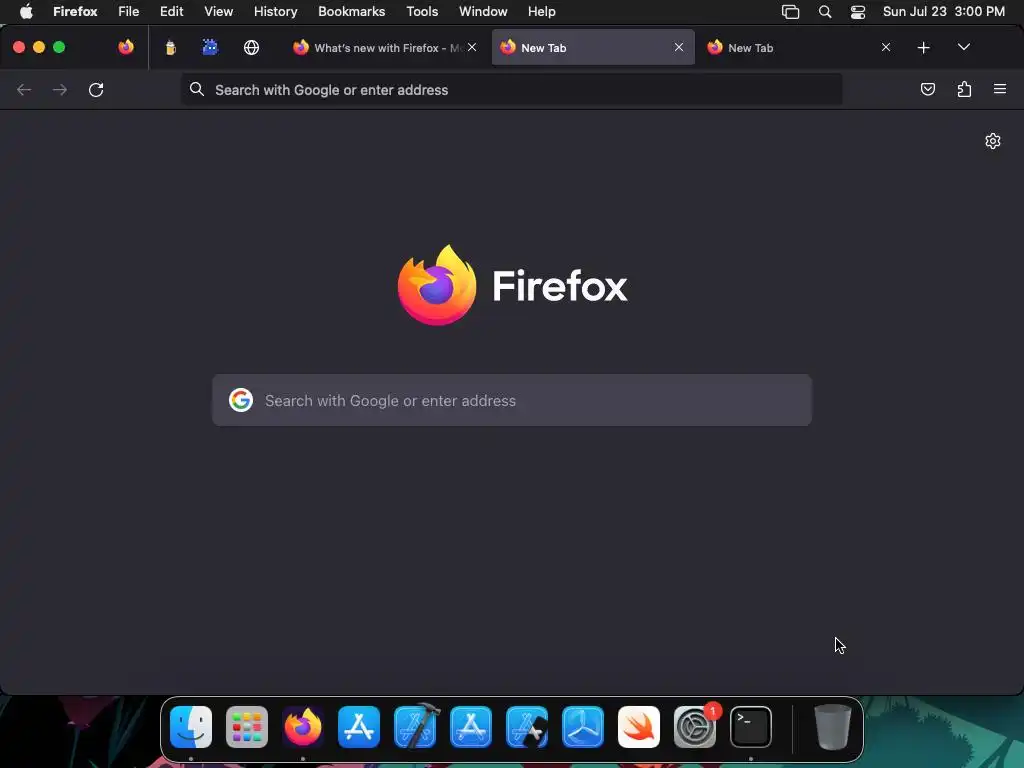Screen dimensions: 1024x768
Task: Open Terminal from the Dock
Action: point(751,727)
